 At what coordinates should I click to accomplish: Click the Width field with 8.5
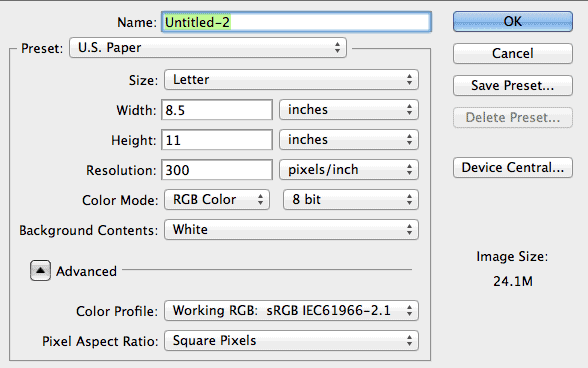(x=217, y=110)
